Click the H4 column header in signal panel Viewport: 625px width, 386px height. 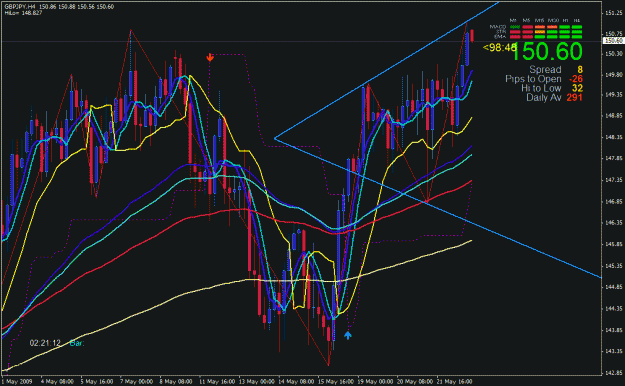coord(577,20)
